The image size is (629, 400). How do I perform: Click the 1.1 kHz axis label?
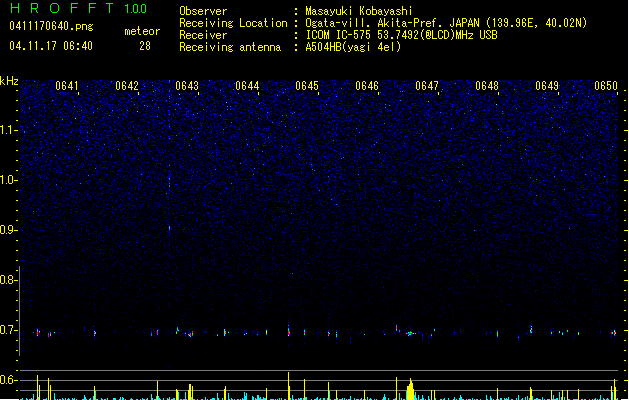pos(8,130)
